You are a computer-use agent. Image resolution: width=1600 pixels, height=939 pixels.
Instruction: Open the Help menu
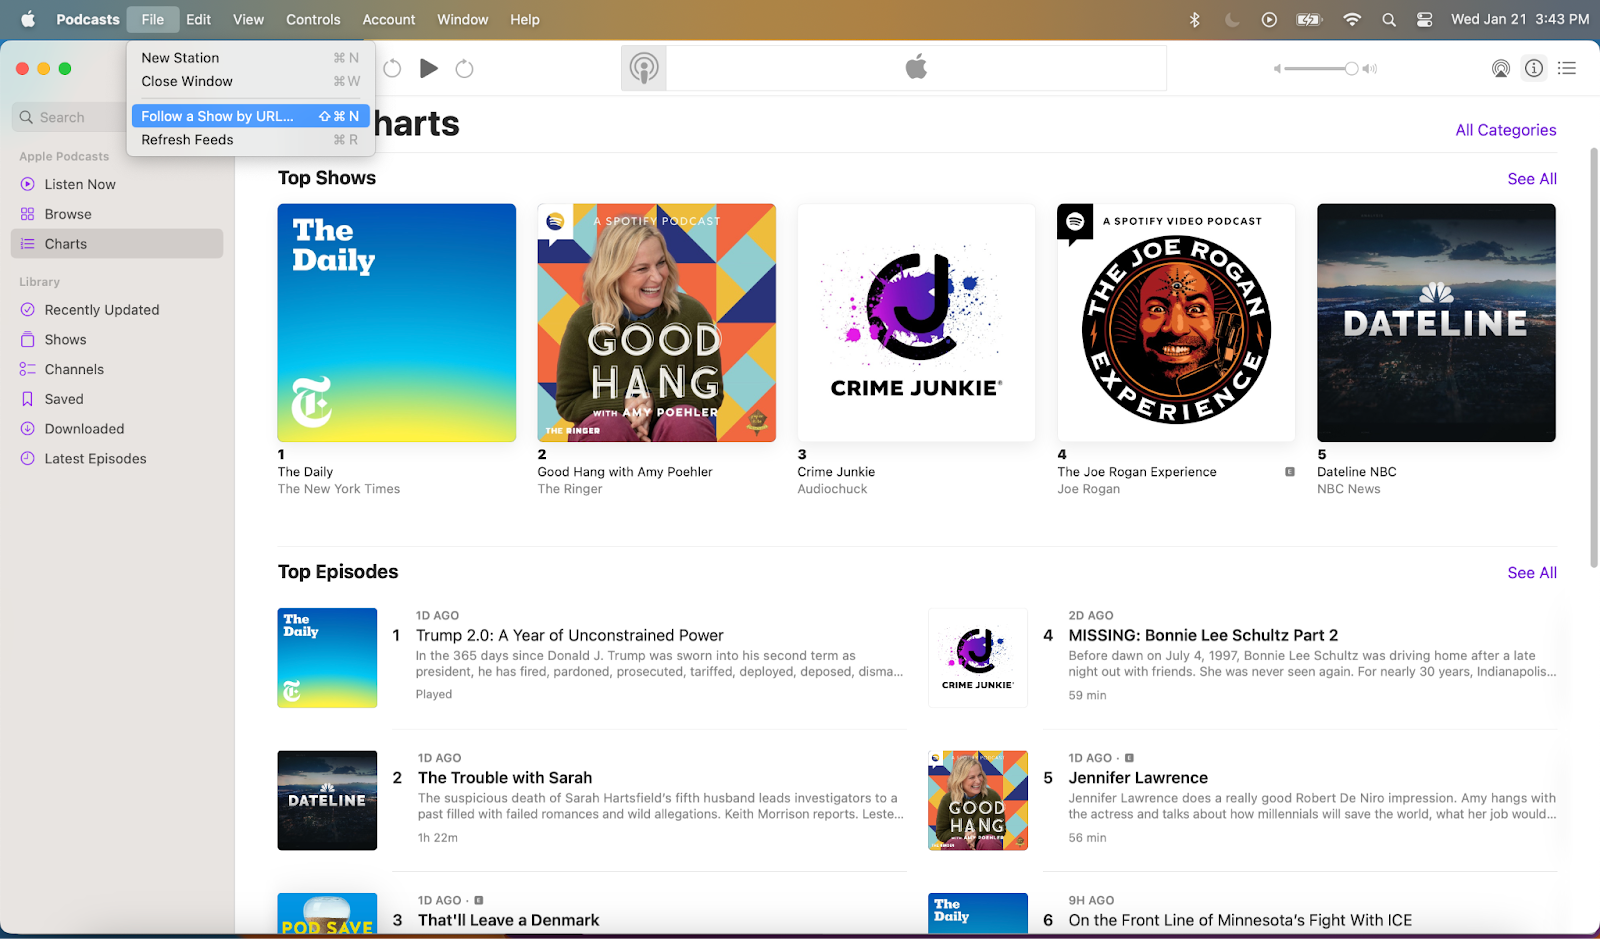pyautogui.click(x=525, y=19)
